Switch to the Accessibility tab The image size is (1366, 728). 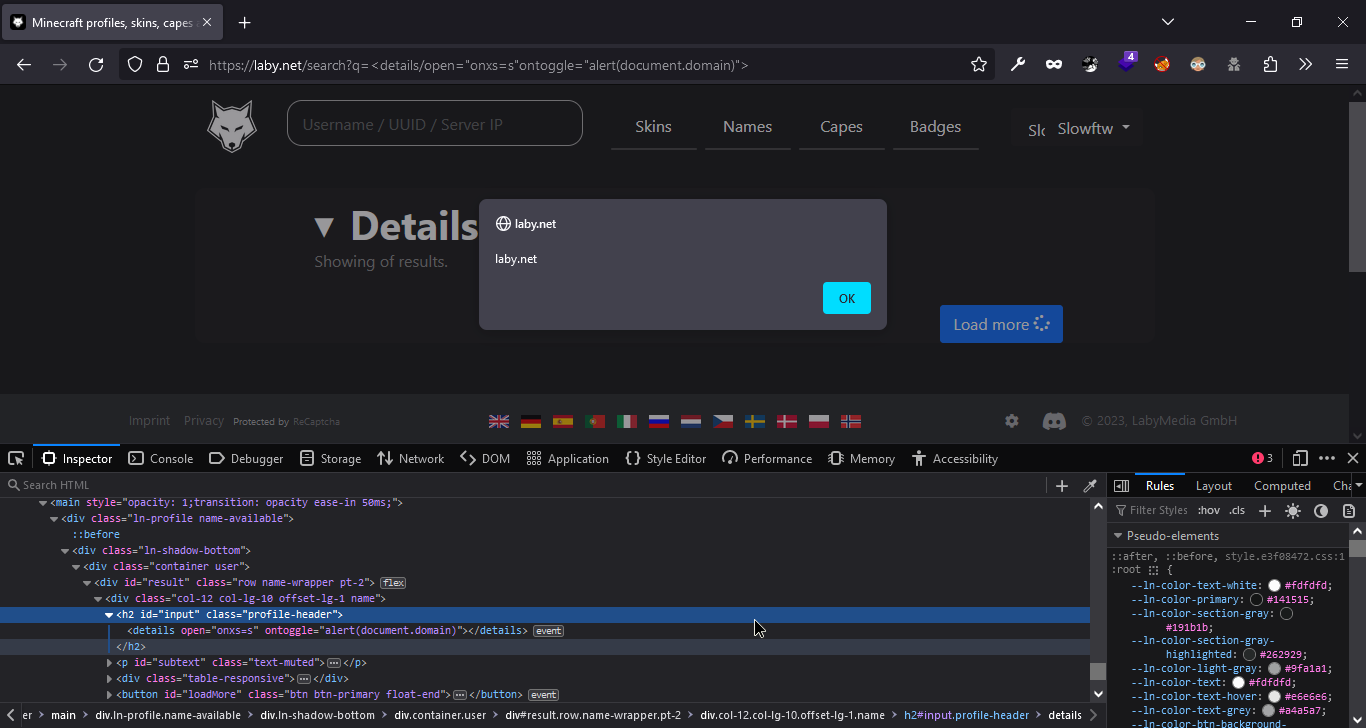point(955,458)
